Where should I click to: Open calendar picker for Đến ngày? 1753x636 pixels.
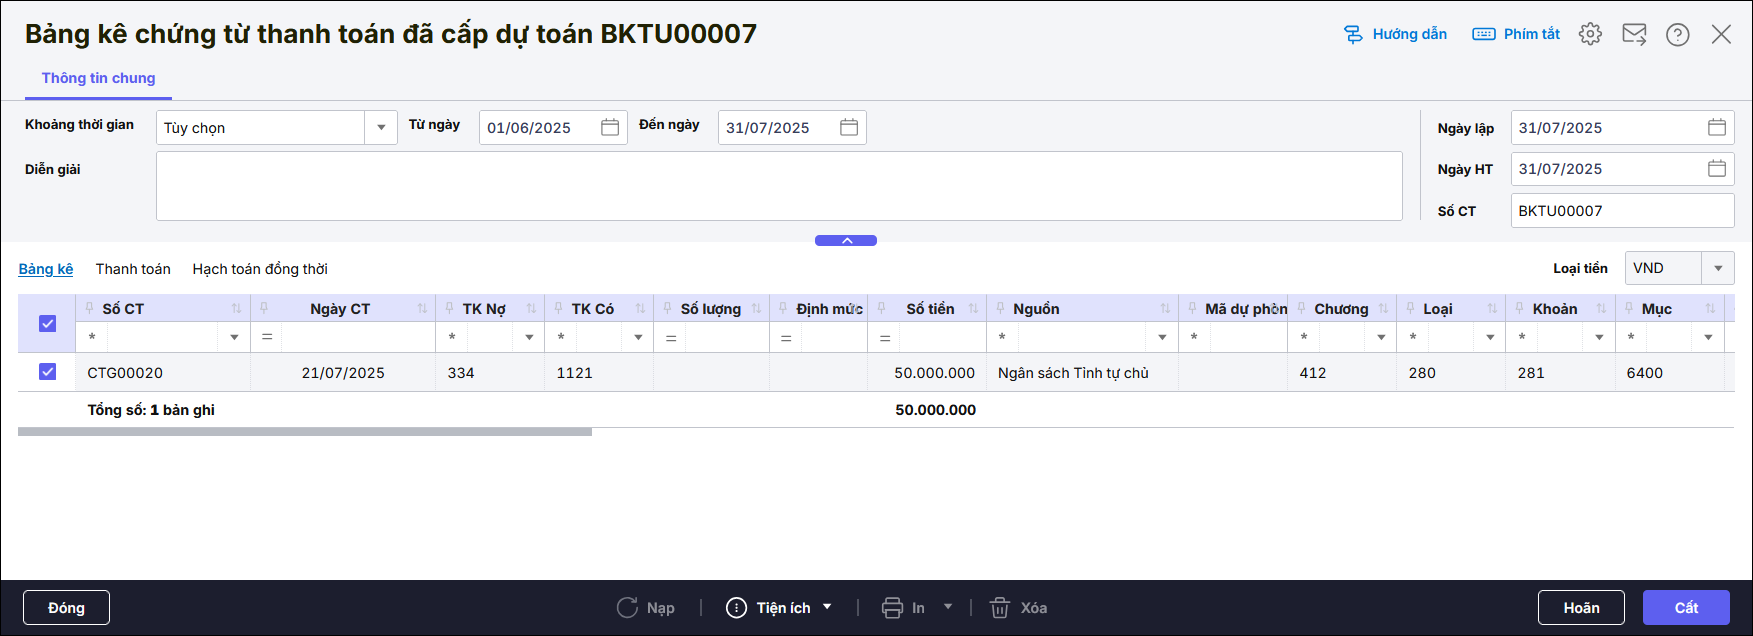coord(849,127)
